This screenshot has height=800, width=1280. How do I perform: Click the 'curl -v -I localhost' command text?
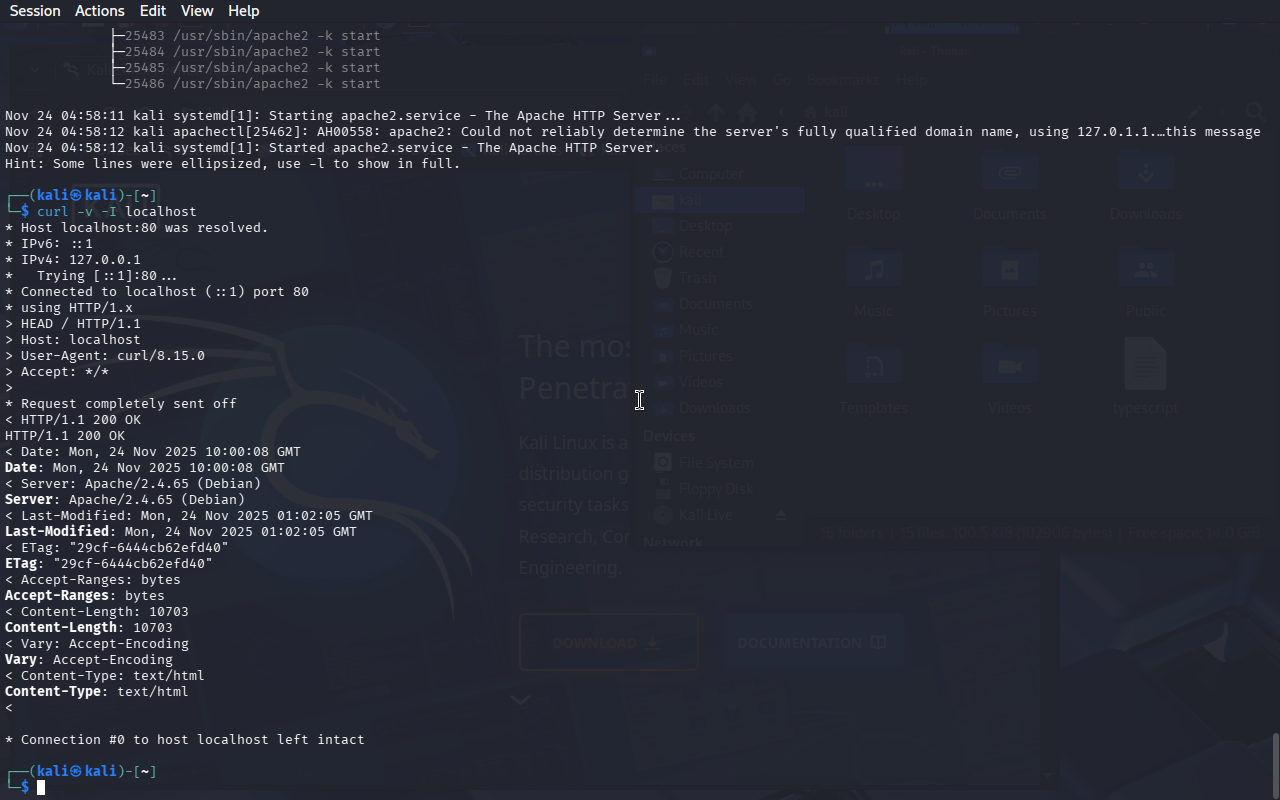point(116,212)
